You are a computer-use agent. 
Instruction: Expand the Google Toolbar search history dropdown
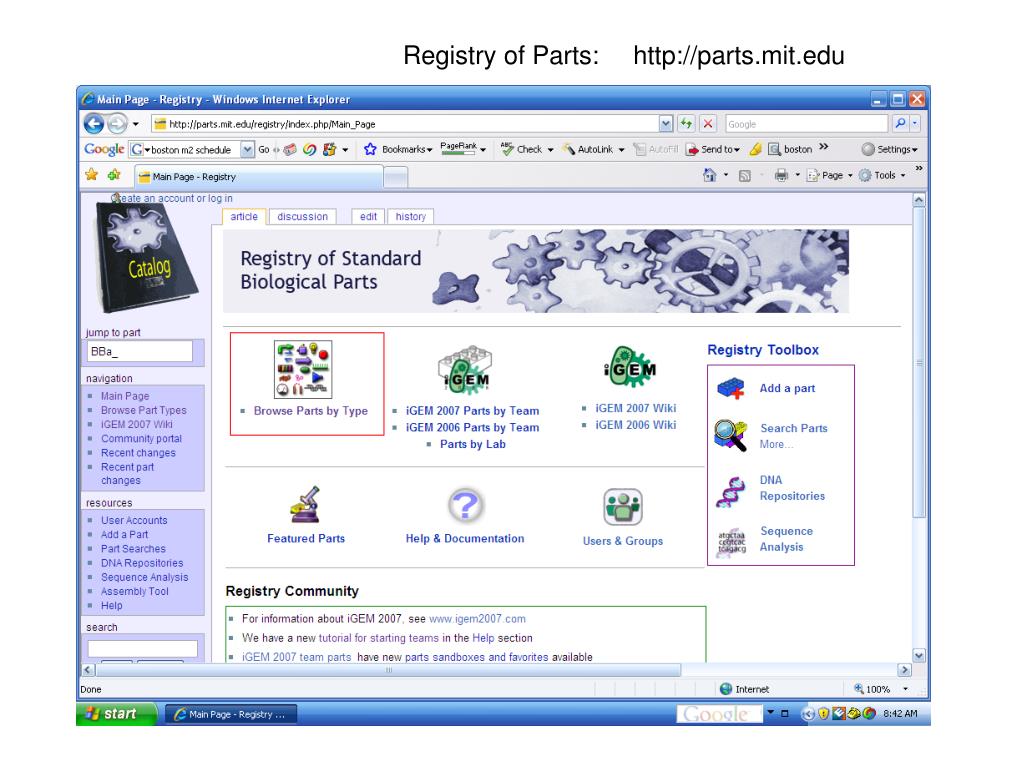[x=248, y=150]
